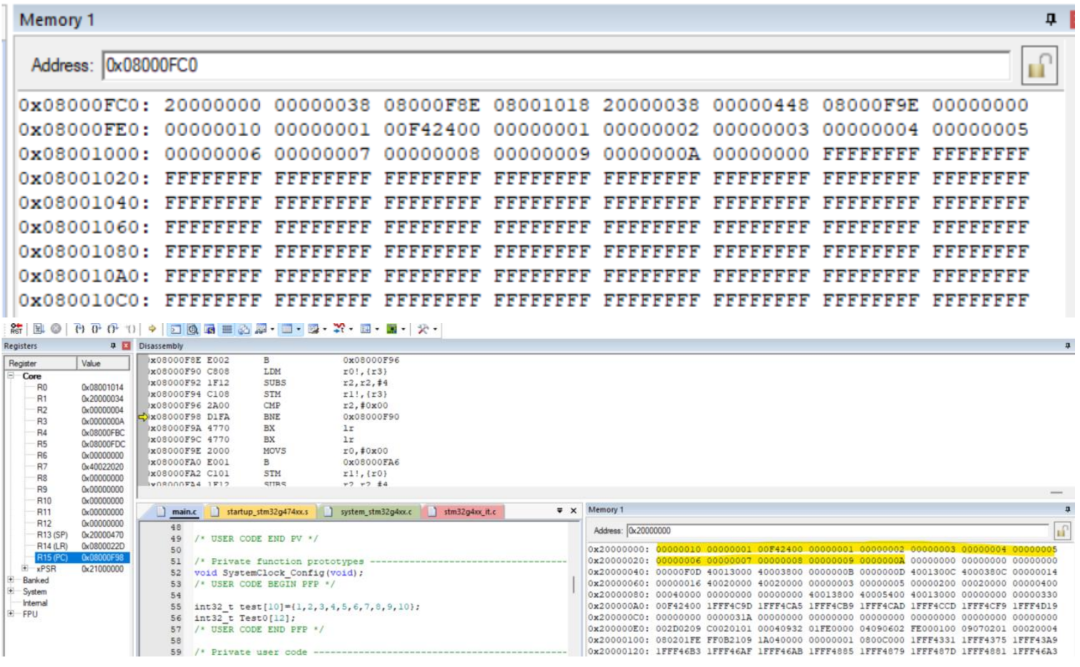Toggle the Call Stack Window toolbar button
Screen dimensions: 1080x667
tap(244, 329)
